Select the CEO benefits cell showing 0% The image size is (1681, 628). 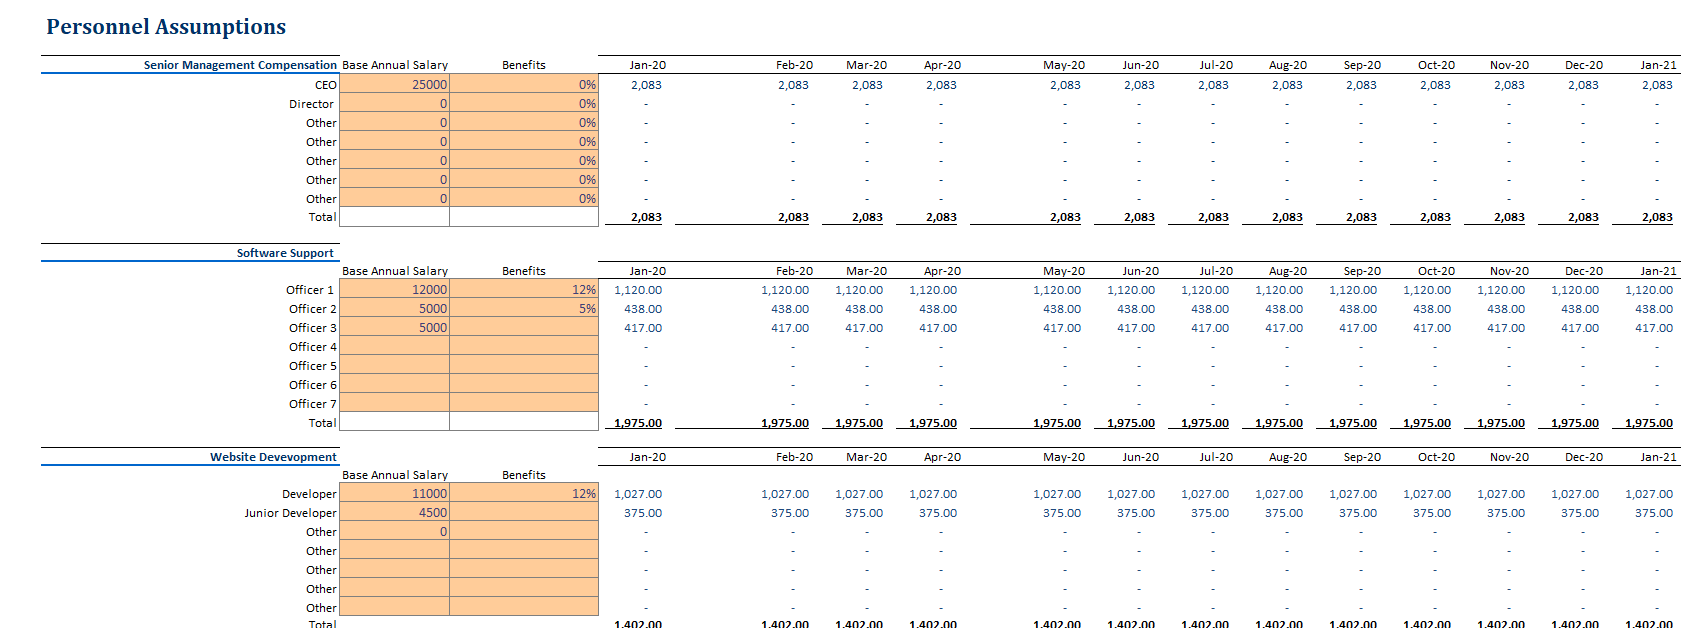[524, 85]
